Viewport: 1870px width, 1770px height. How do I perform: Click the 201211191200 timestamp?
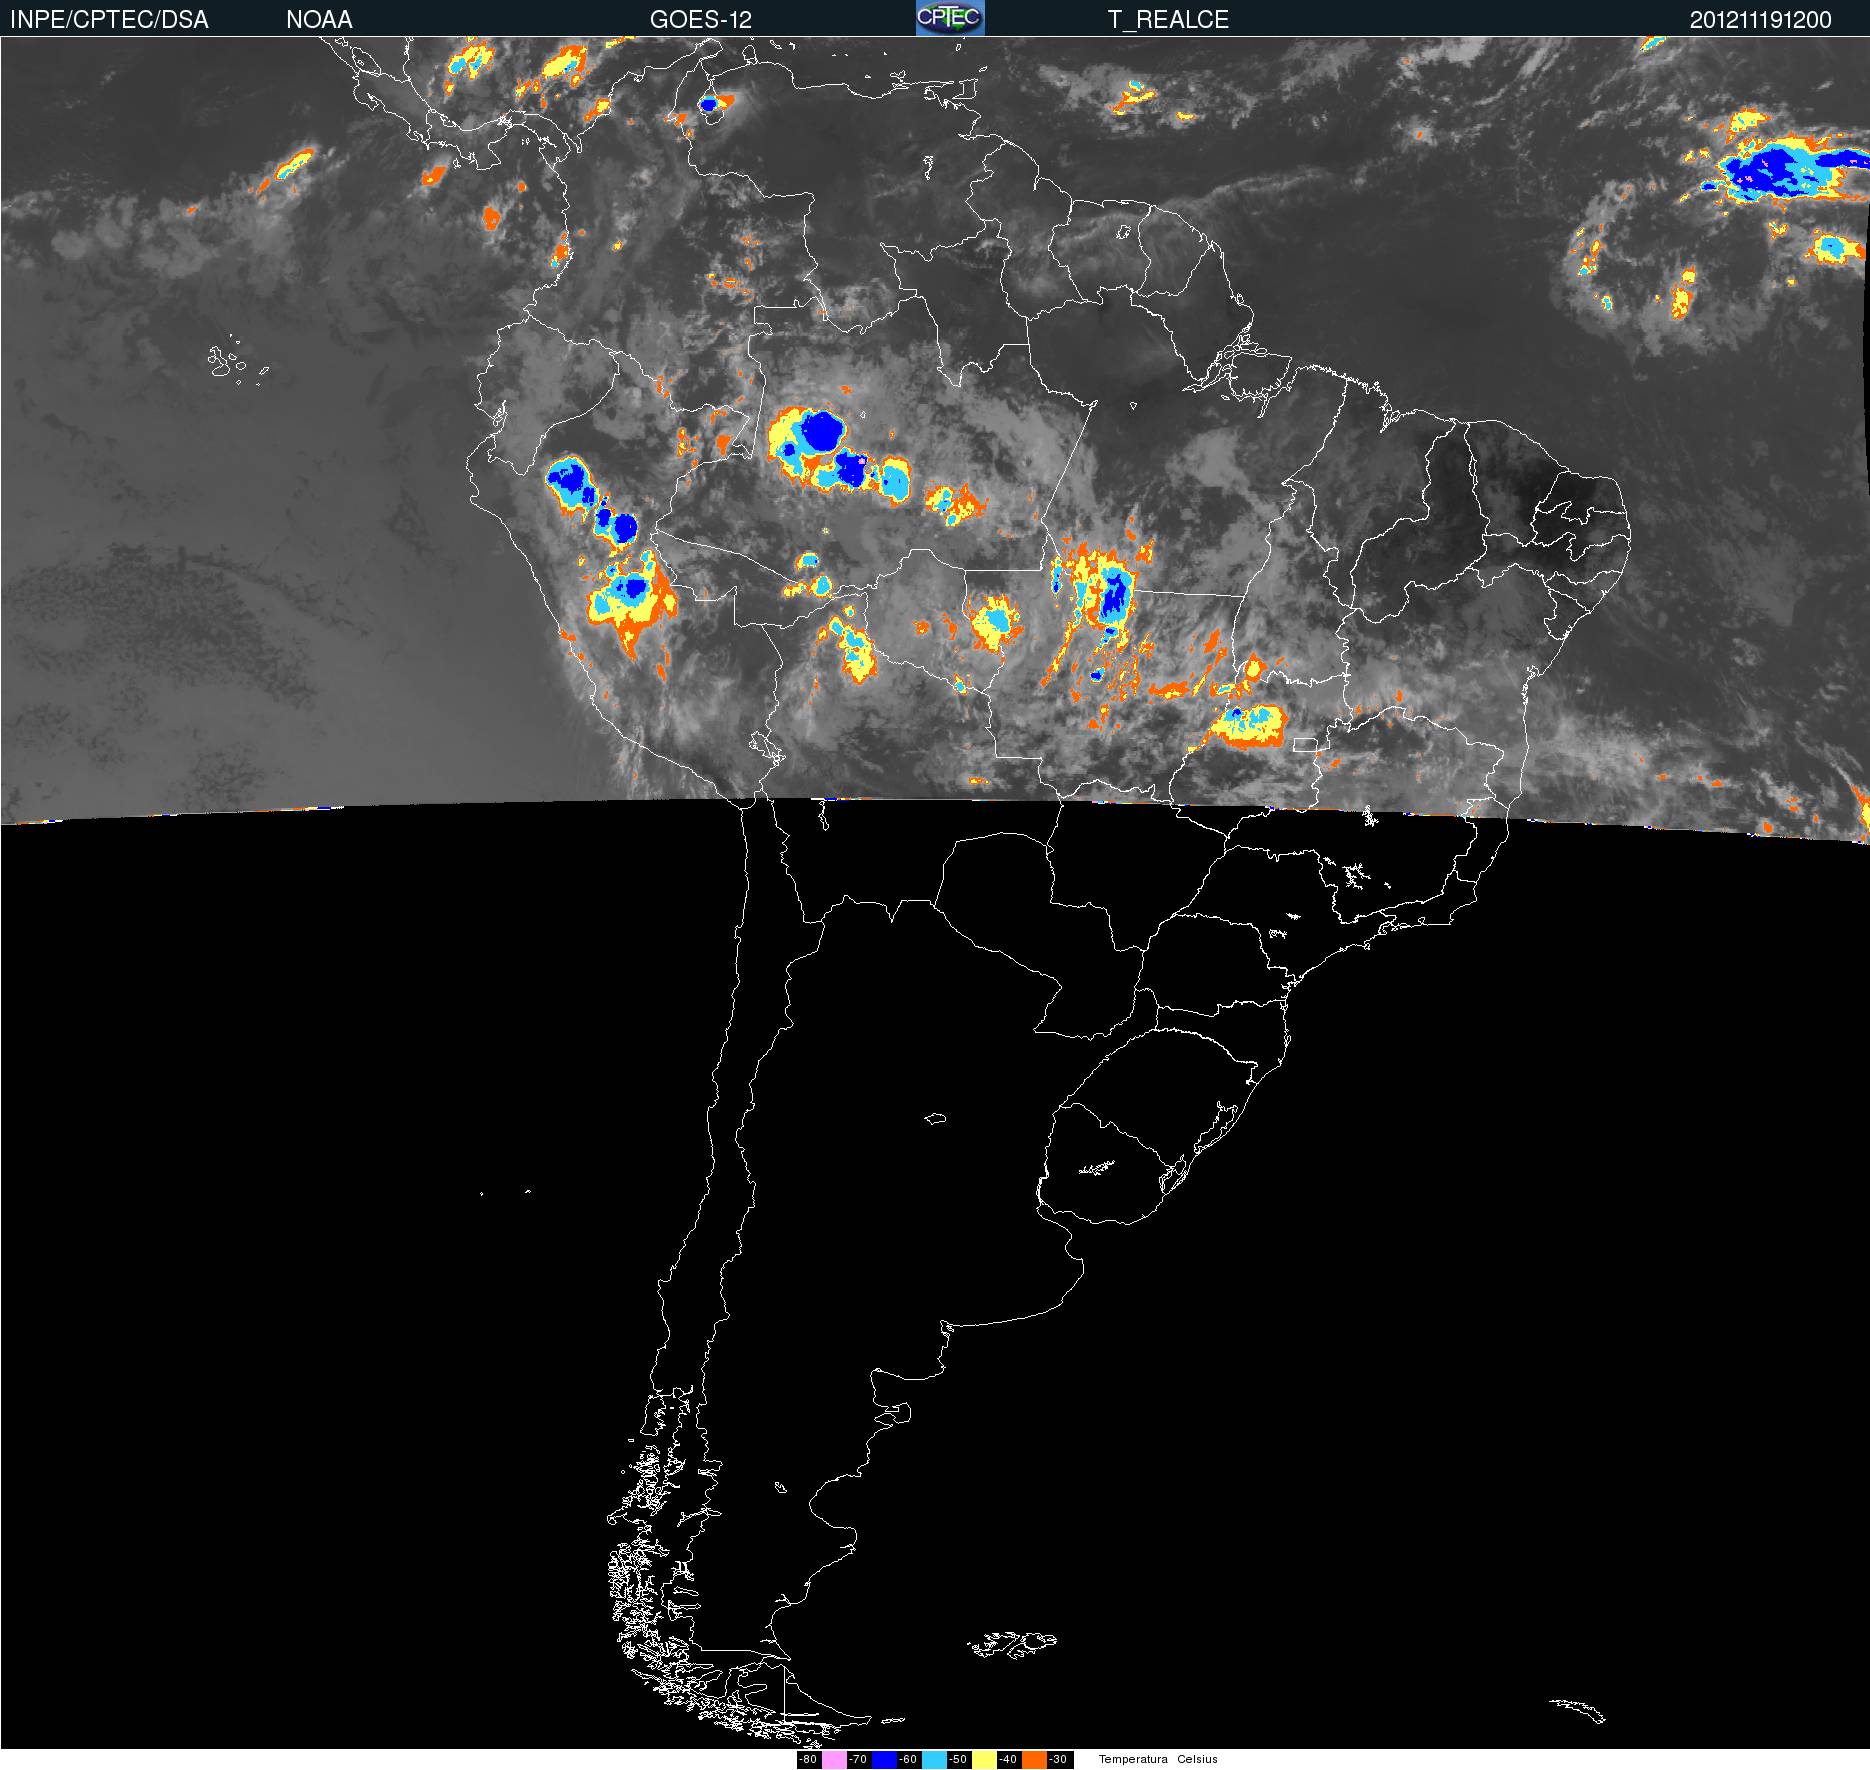pos(1760,19)
